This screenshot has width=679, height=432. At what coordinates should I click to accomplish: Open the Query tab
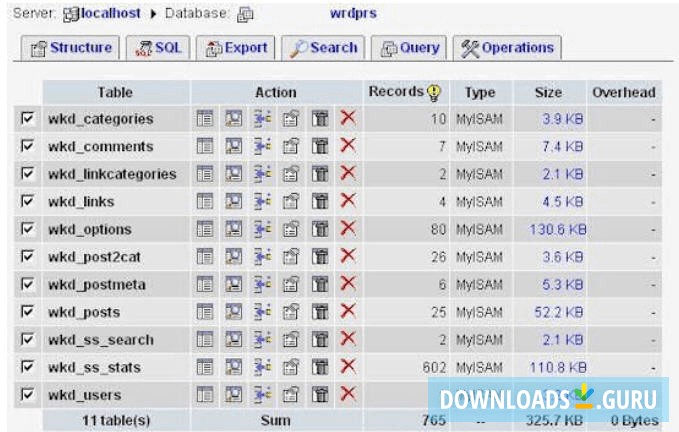409,48
